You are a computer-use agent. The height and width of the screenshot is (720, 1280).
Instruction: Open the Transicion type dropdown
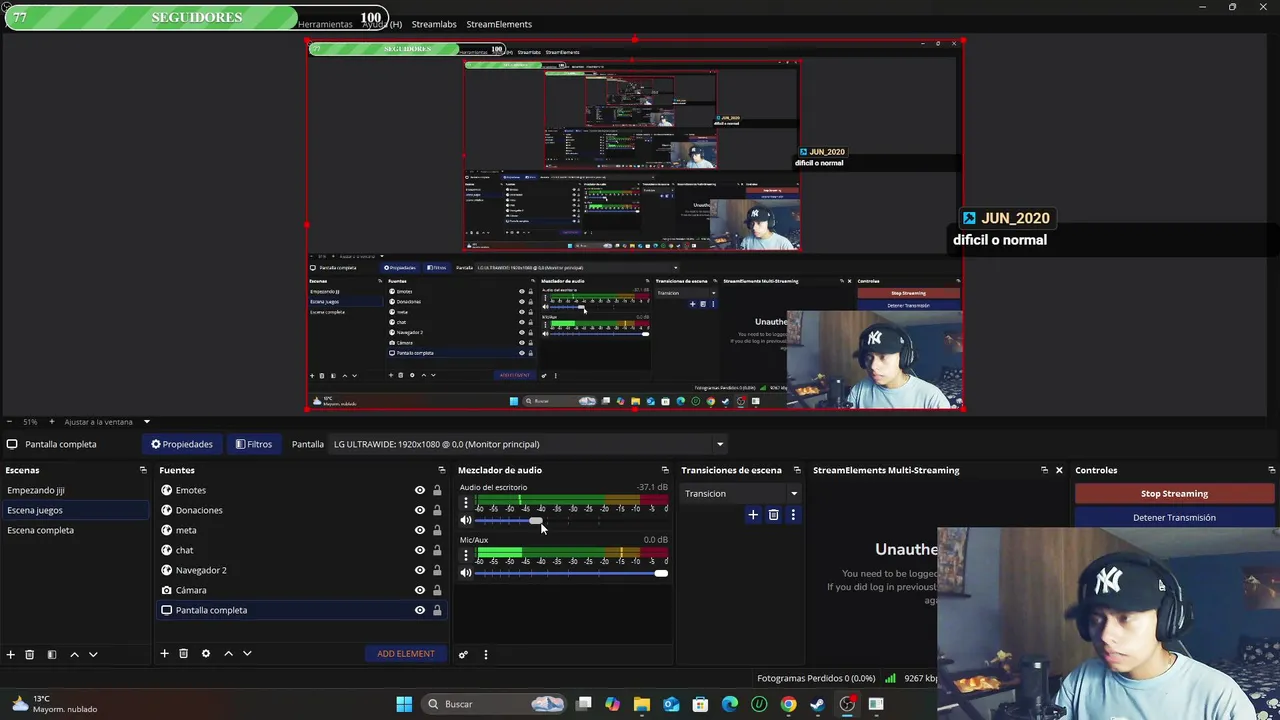coord(741,493)
